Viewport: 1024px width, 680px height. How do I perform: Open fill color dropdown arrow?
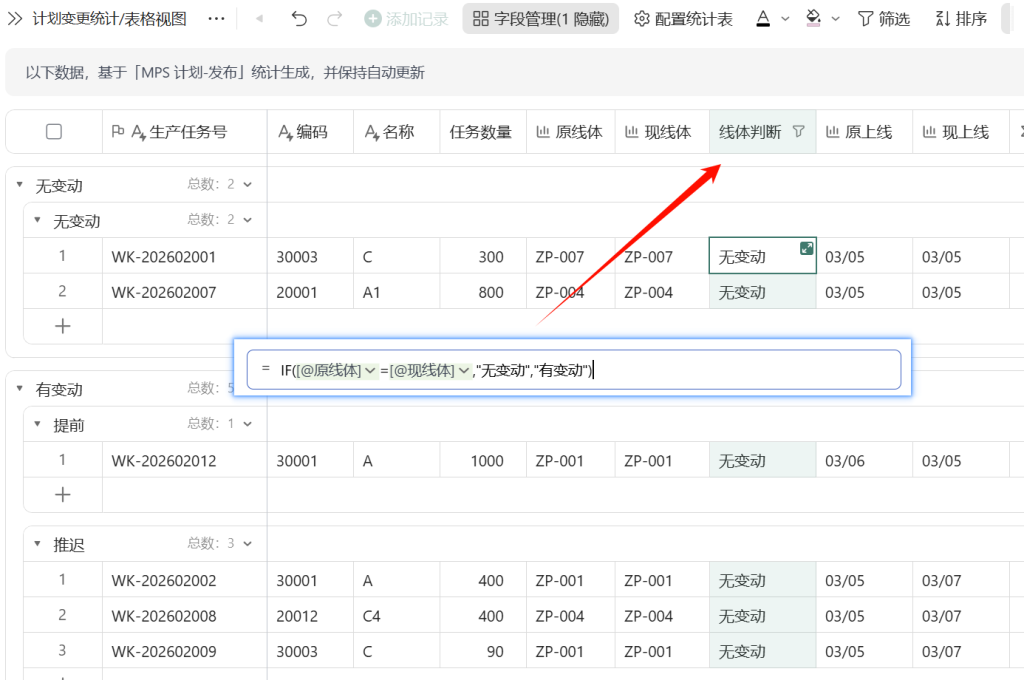[835, 19]
